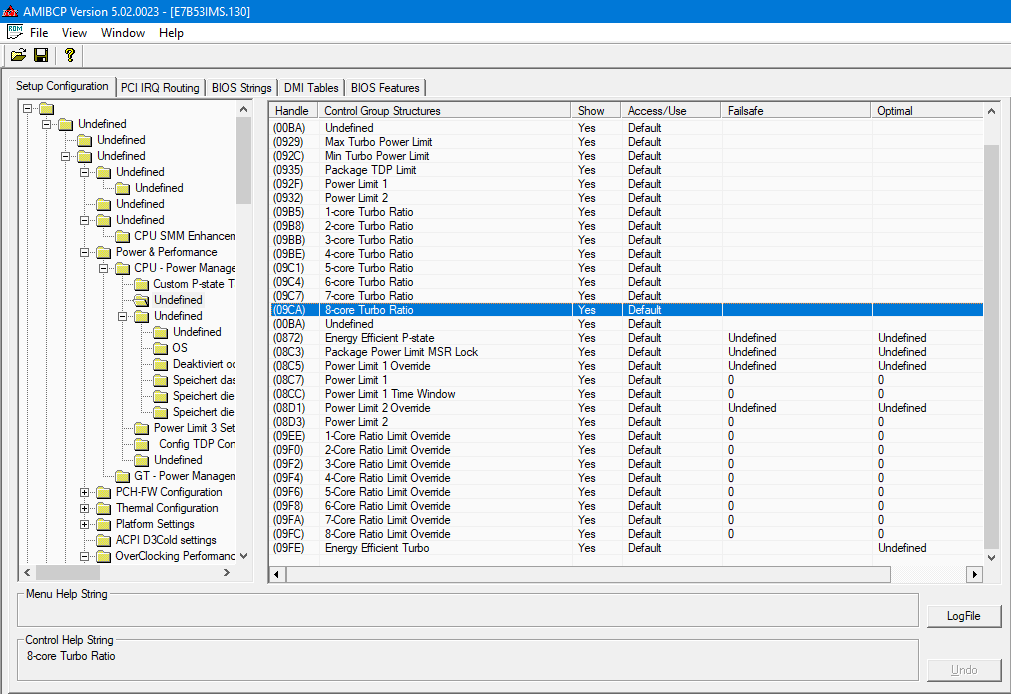Viewport: 1011px width, 694px height.
Task: Collapse the Power & Performance tree node
Action: [85, 252]
